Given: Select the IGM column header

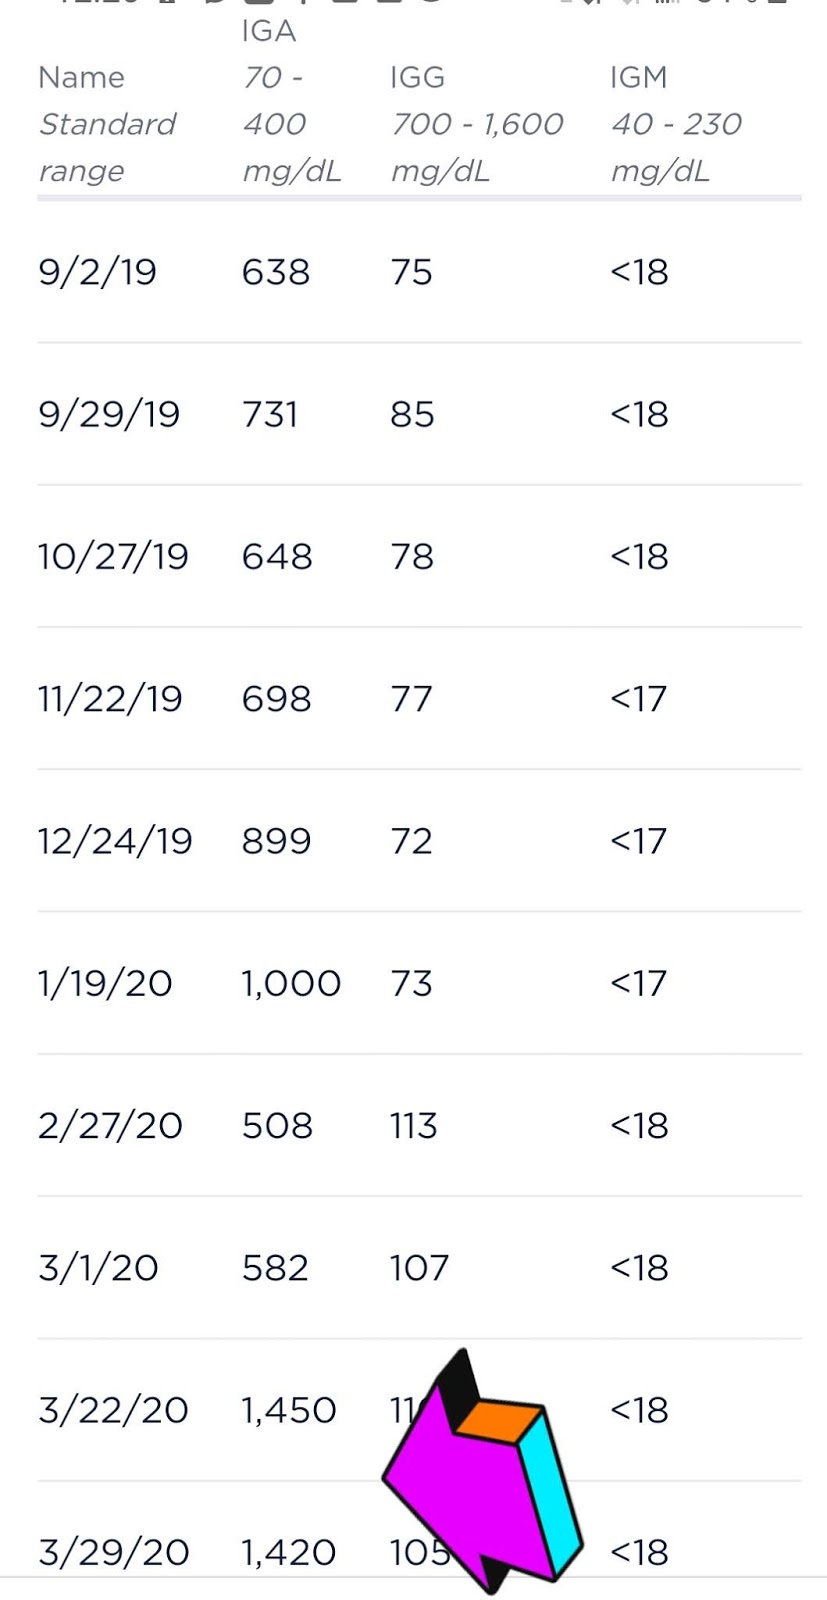Looking at the screenshot, I should [x=638, y=77].
